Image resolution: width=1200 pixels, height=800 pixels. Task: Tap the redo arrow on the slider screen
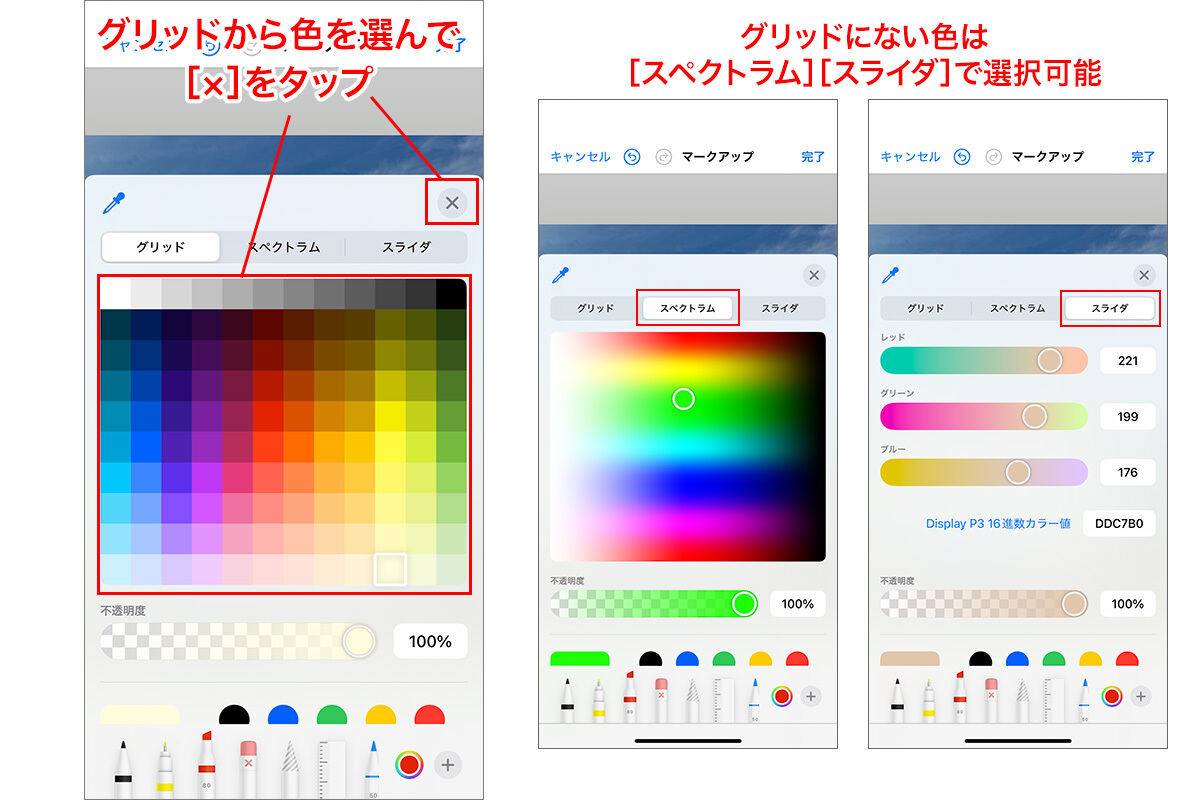click(993, 157)
